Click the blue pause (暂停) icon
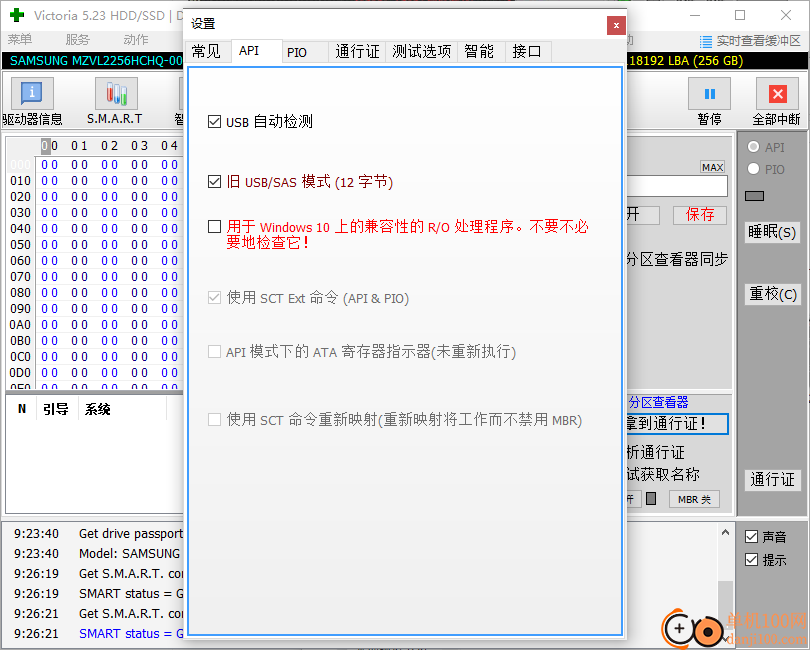 [709, 94]
